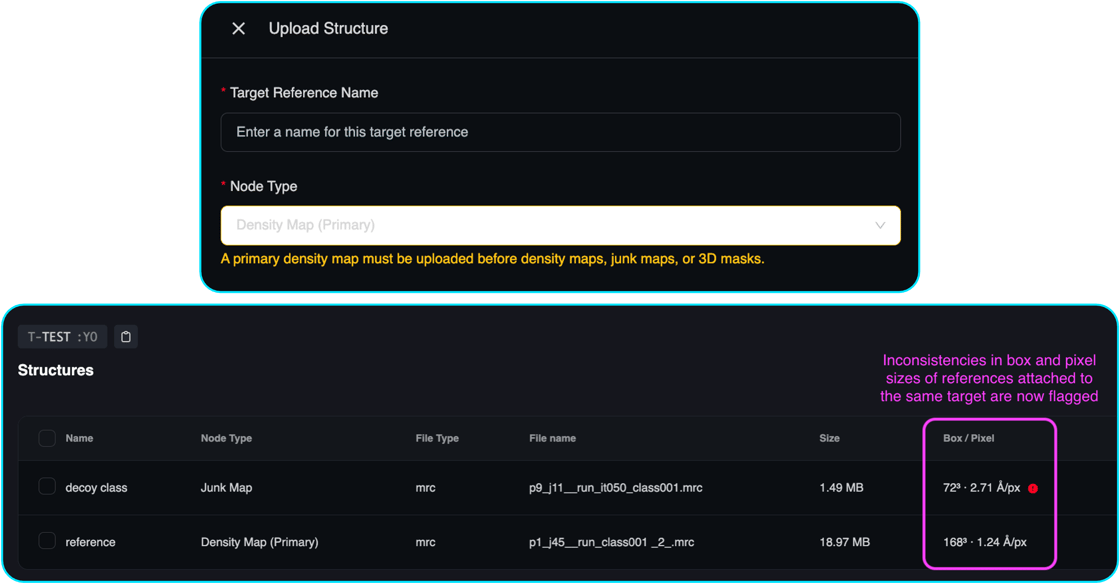Screen dimensions: 1120x583
Task: Click file name p9_j11__run_it050_class001.mrc
Action: (616, 488)
